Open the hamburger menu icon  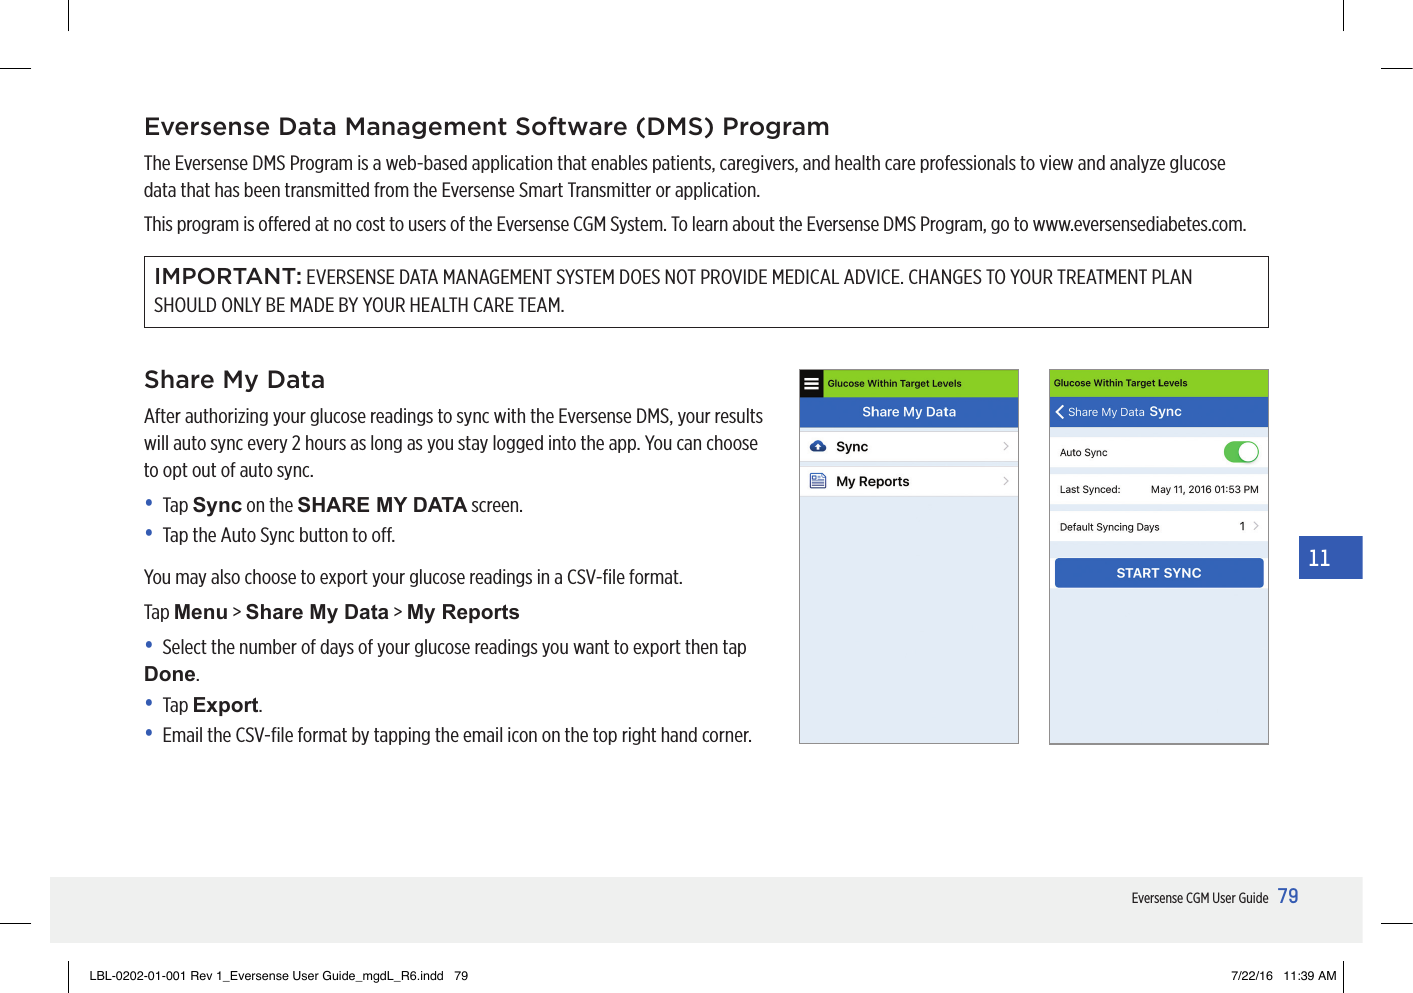coord(811,383)
